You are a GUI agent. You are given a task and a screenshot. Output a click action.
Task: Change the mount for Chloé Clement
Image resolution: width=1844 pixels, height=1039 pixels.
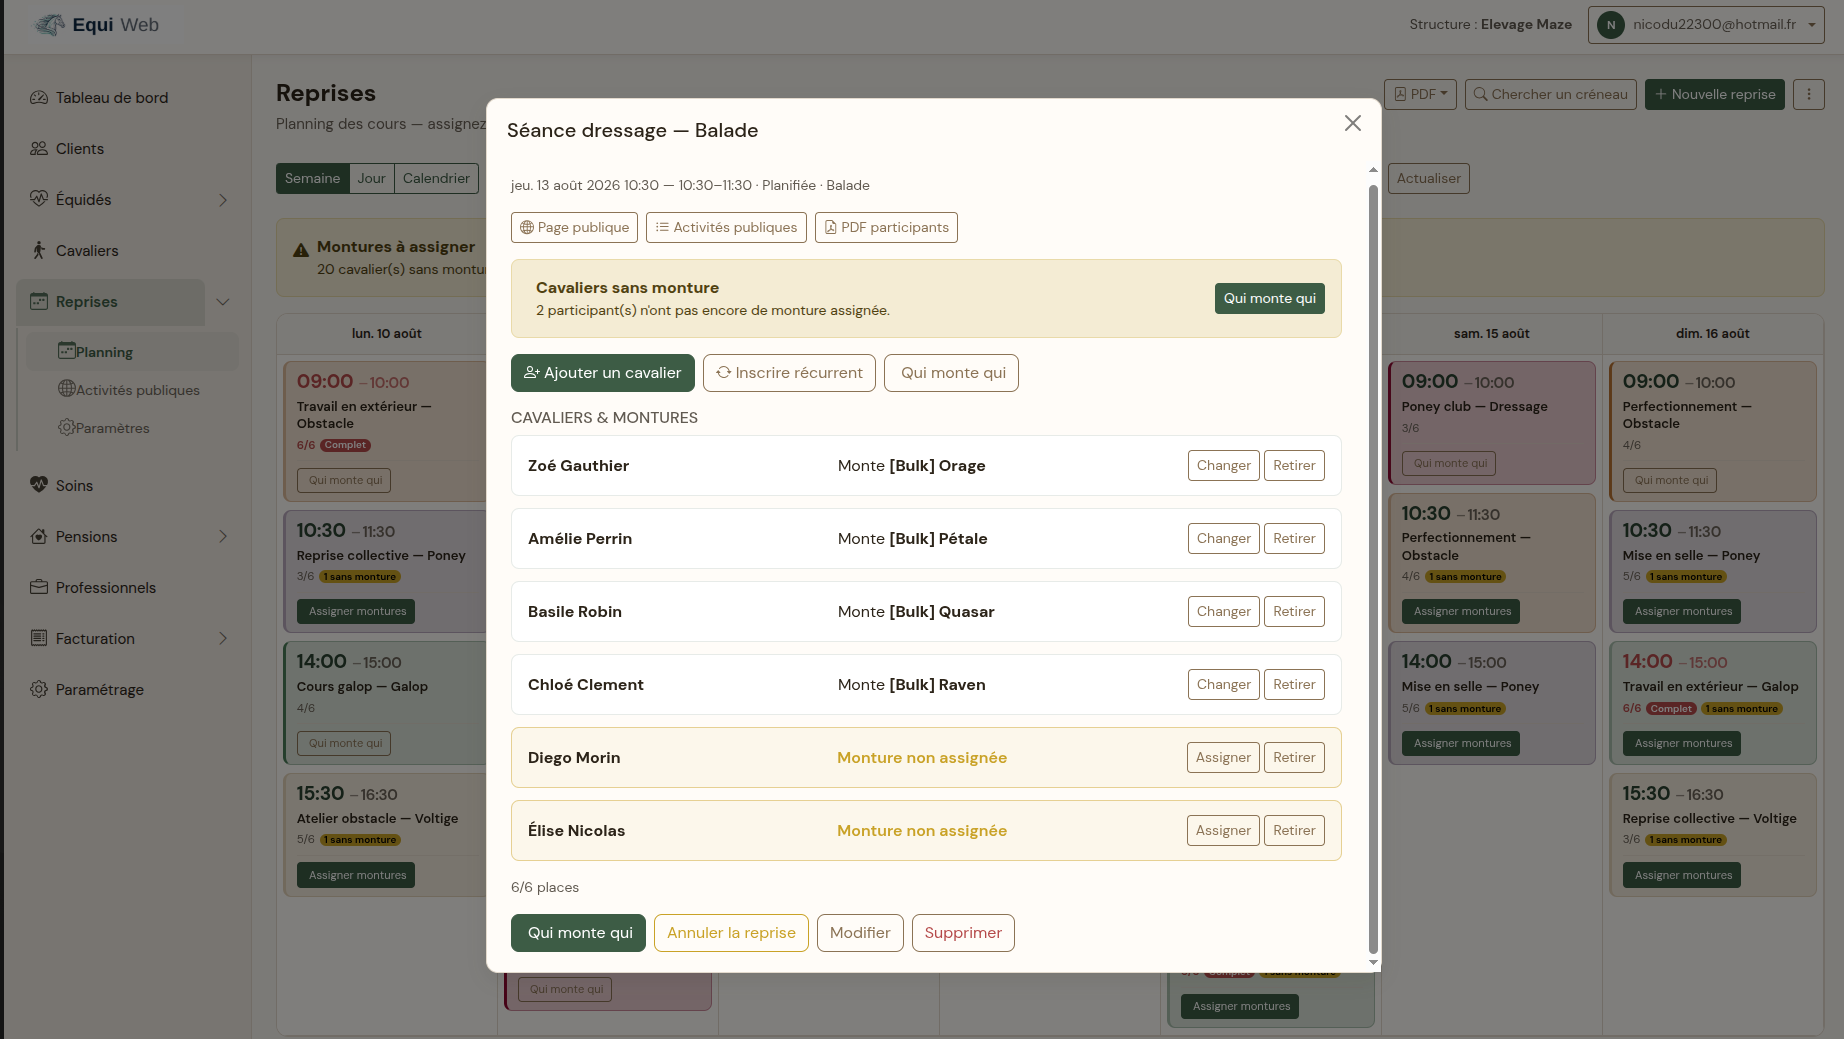point(1223,684)
